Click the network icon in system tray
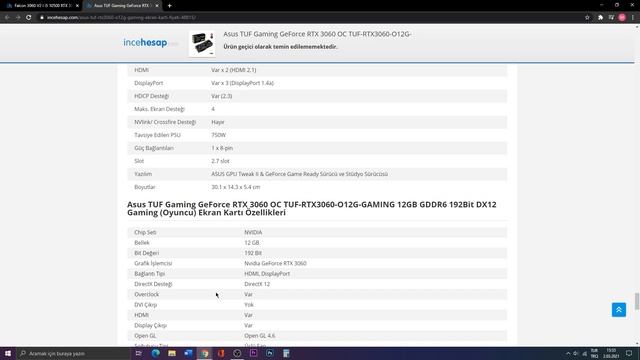 coord(584,353)
